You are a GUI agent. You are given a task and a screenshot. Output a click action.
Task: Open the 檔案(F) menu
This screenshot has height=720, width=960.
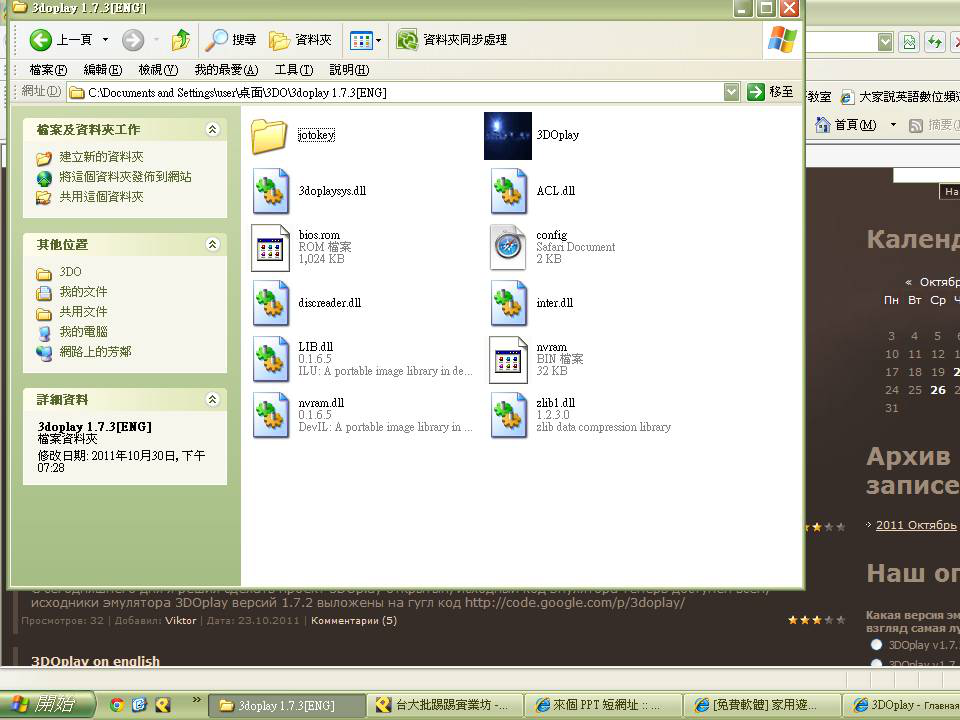click(x=48, y=70)
